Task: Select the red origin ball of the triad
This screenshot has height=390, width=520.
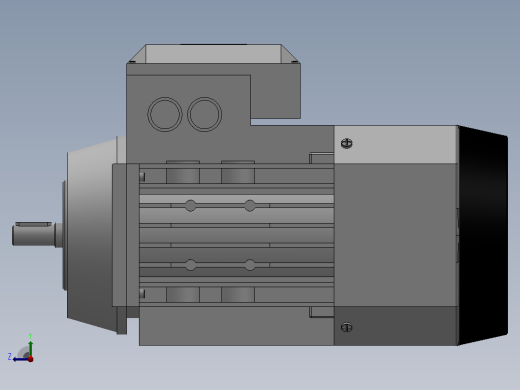Action: tap(31, 359)
